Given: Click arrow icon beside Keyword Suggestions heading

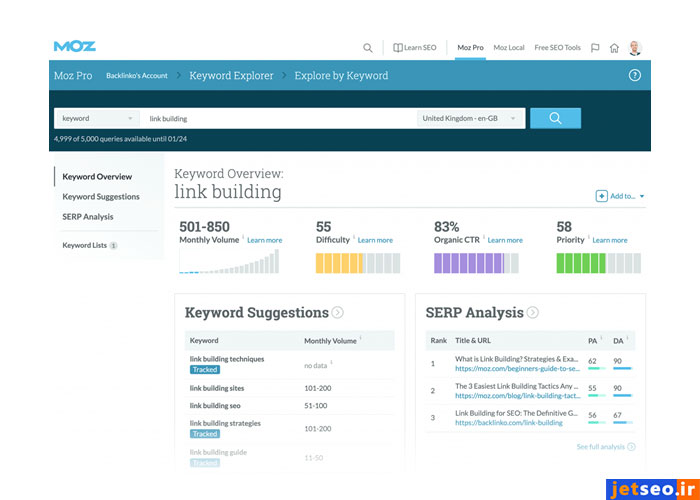Looking at the screenshot, I should (338, 313).
